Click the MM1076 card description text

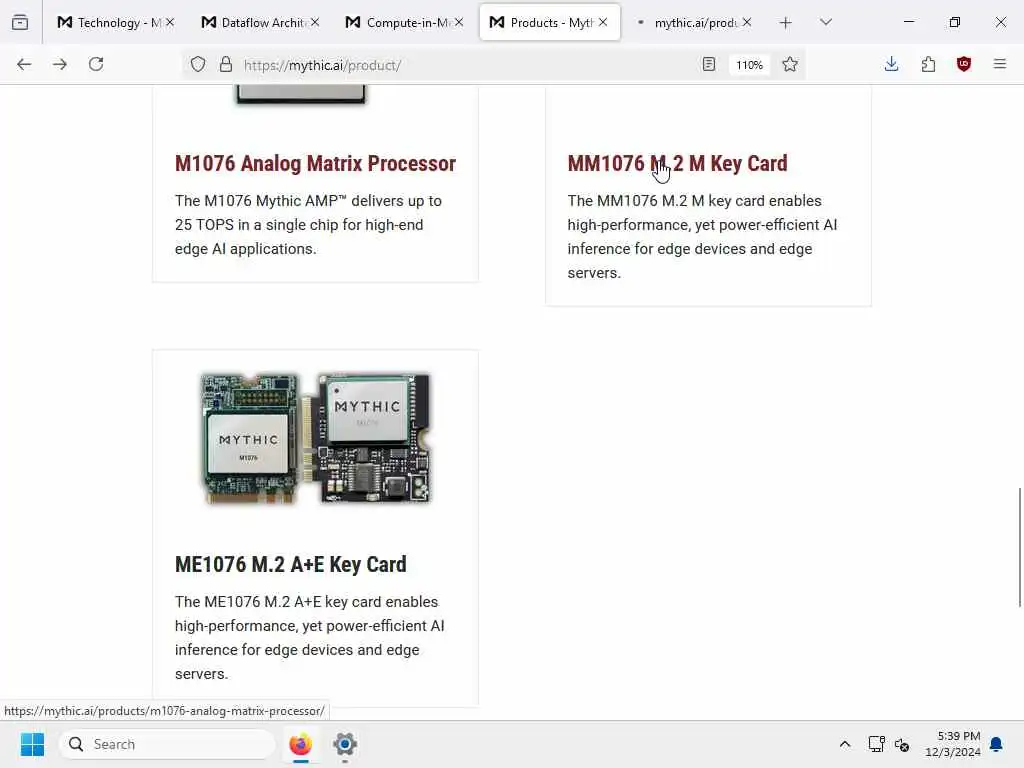click(702, 236)
